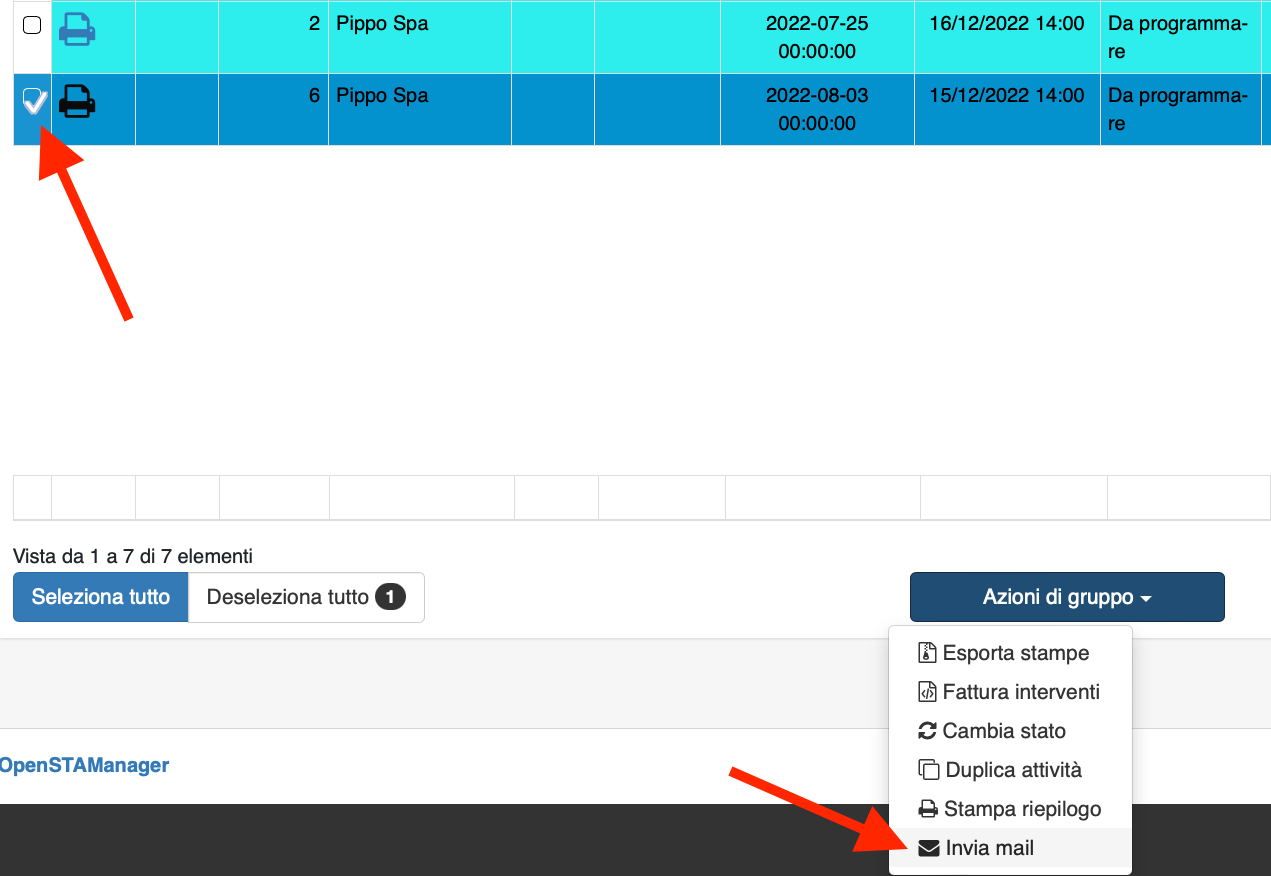Image resolution: width=1271 pixels, height=876 pixels.
Task: Click the dropdown arrow on Azioni di gruppo
Action: (1145, 596)
